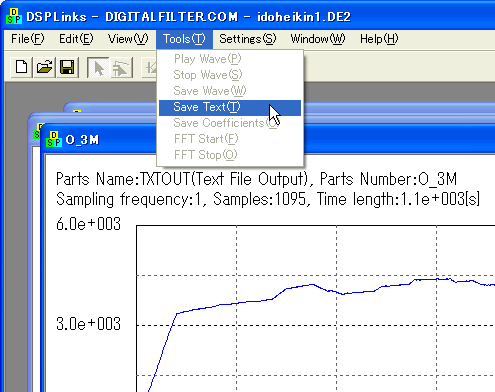495x392 pixels.
Task: Open the Window(W) menu
Action: pos(318,39)
